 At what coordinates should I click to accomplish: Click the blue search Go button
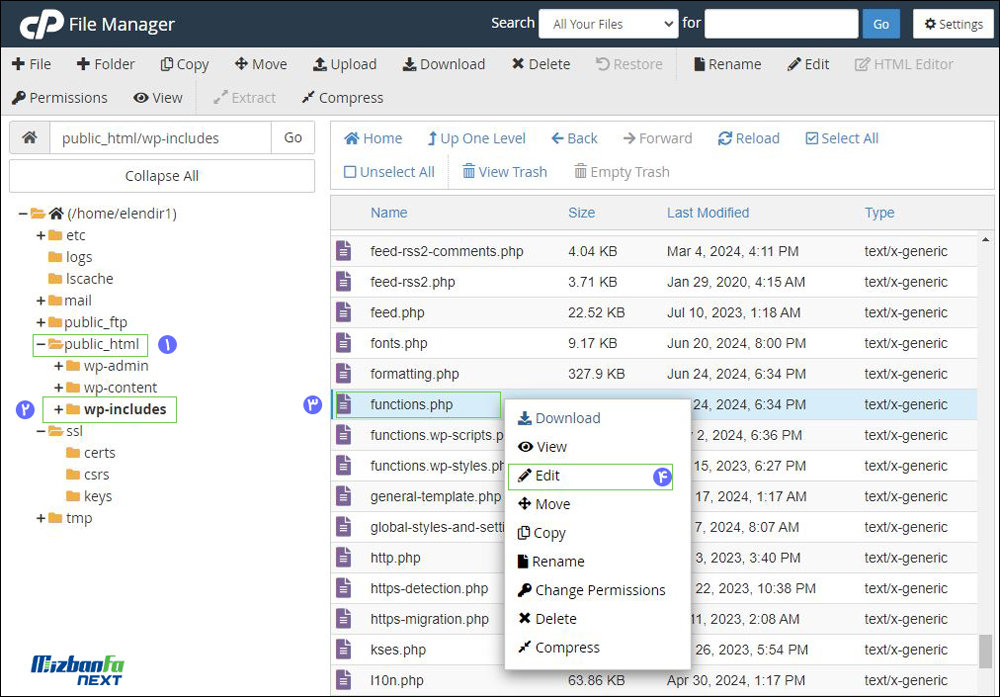[881, 24]
